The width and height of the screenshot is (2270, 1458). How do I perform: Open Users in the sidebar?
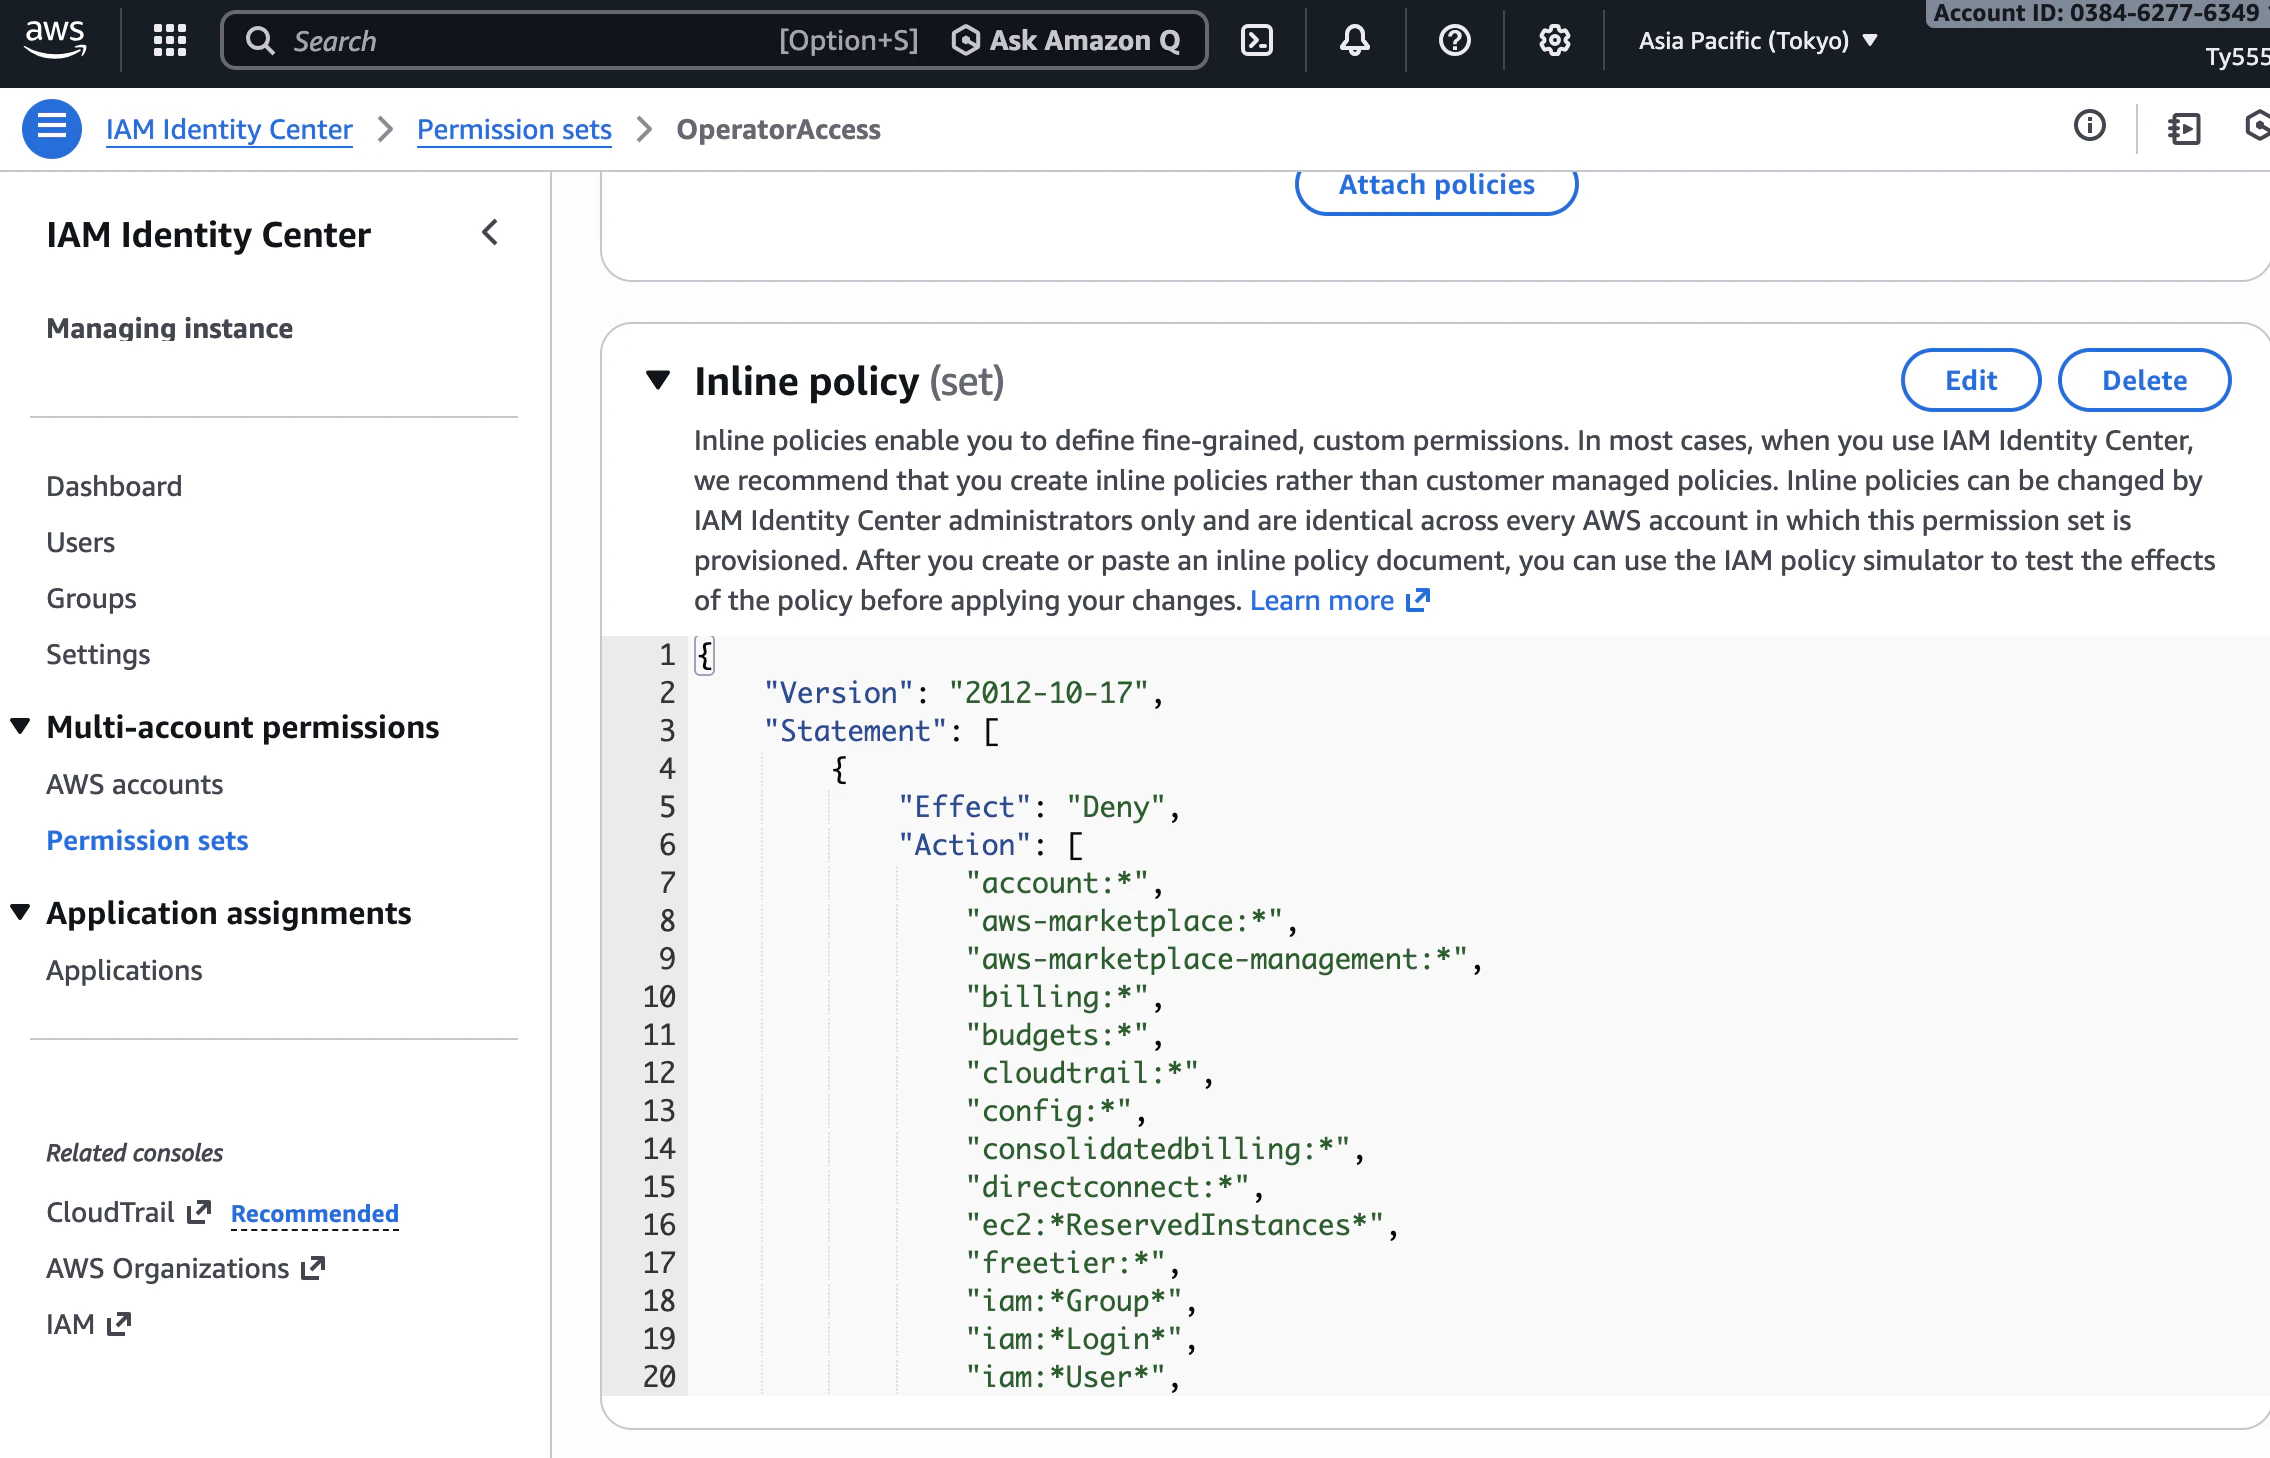[x=81, y=542]
